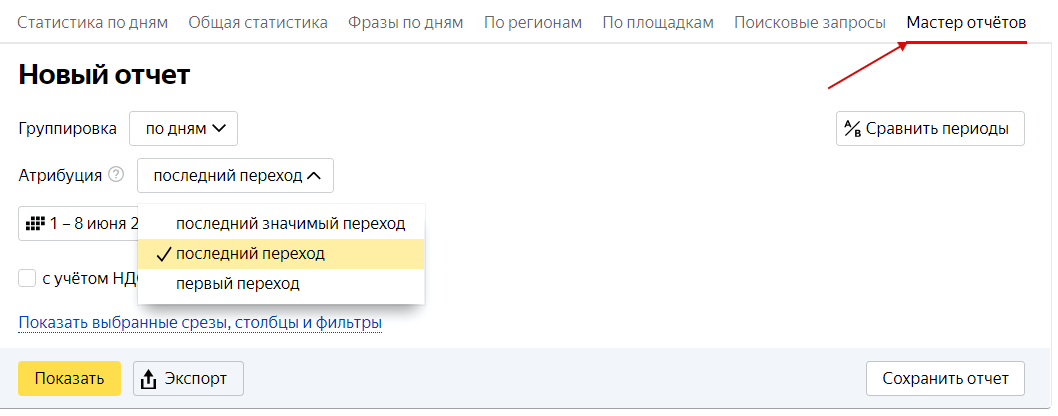Expand the Группировка по дням dropdown
1058x416 pixels.
pyautogui.click(x=184, y=129)
